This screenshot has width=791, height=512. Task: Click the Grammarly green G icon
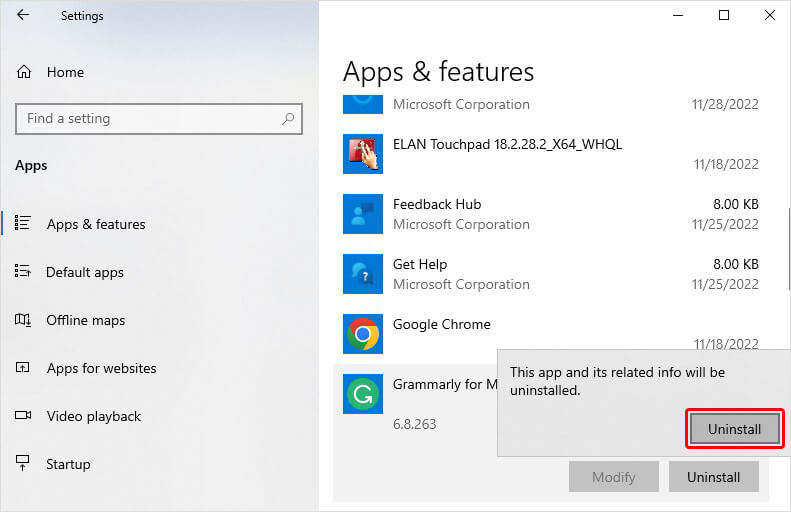point(363,394)
